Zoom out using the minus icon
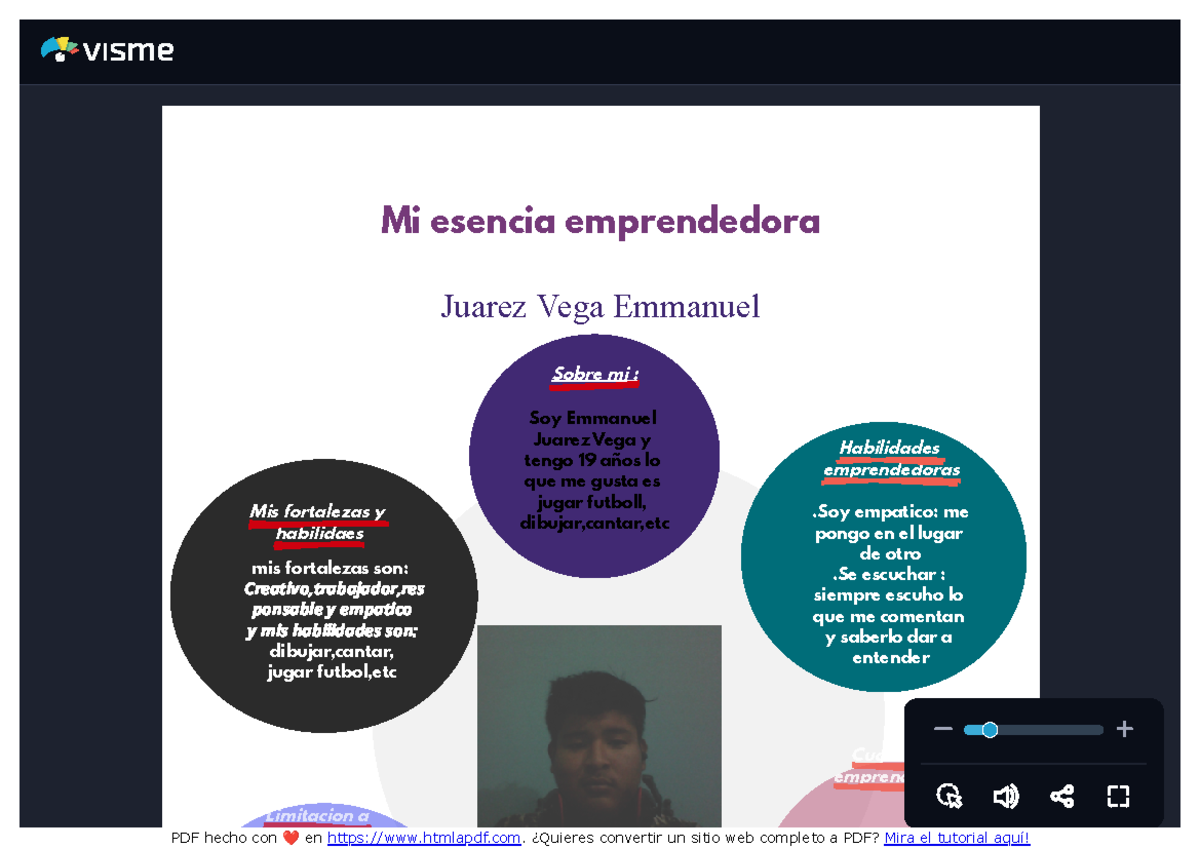This screenshot has height=848, width=1200. [943, 729]
